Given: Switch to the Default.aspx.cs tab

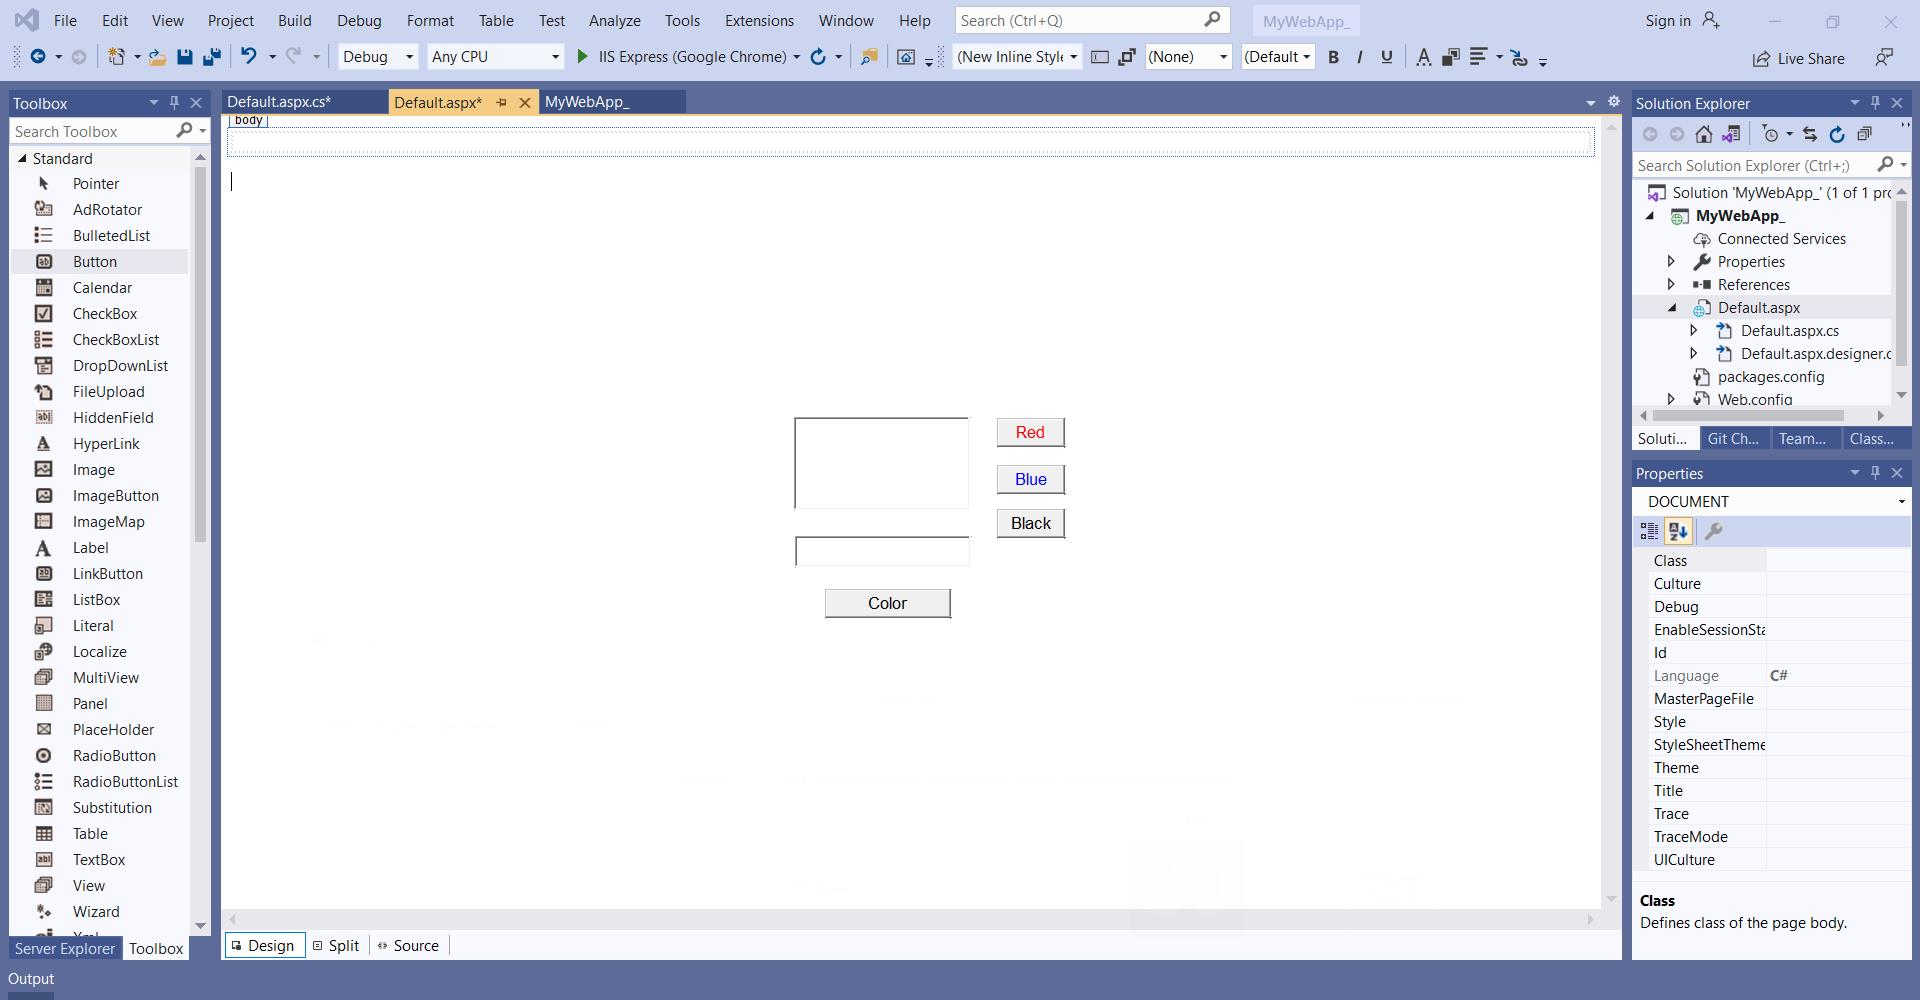Looking at the screenshot, I should point(279,102).
